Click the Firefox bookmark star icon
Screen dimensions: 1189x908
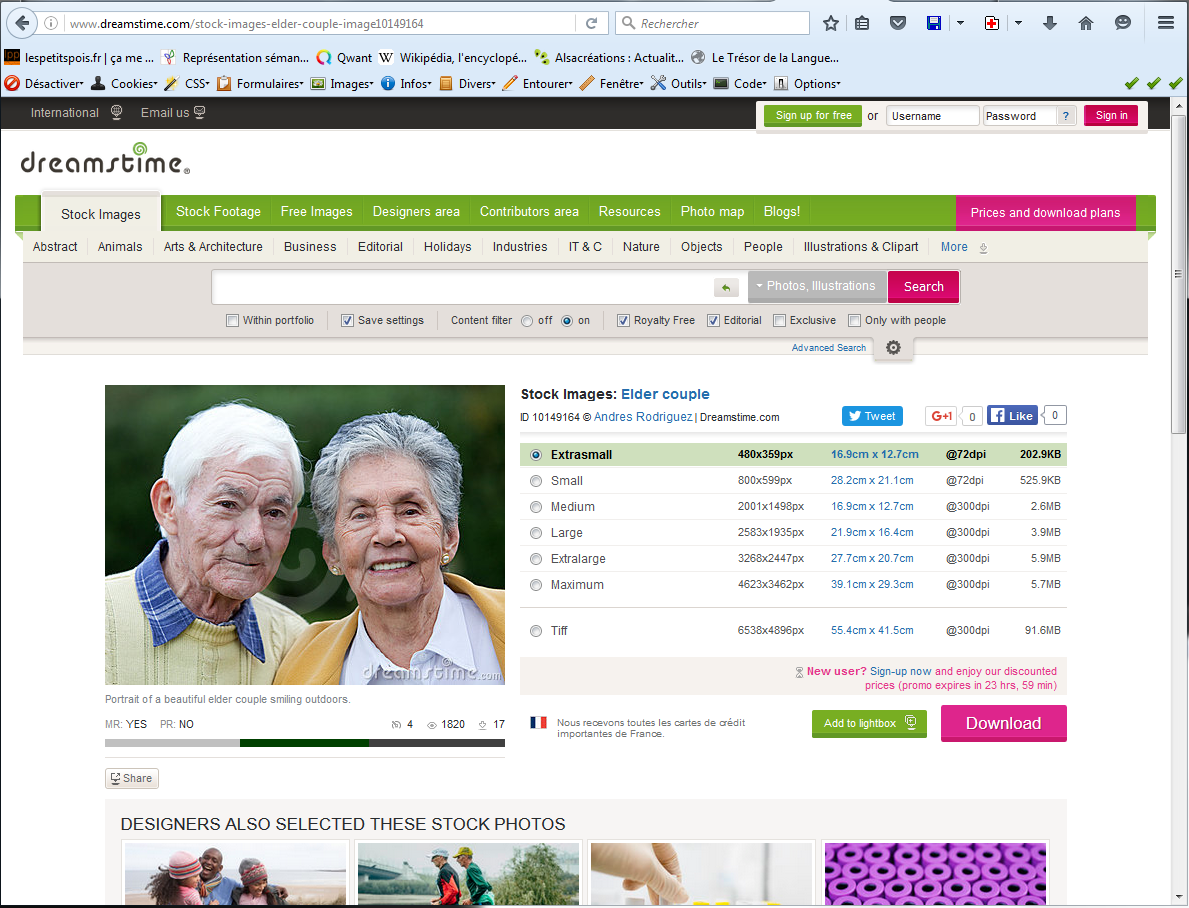tap(831, 23)
